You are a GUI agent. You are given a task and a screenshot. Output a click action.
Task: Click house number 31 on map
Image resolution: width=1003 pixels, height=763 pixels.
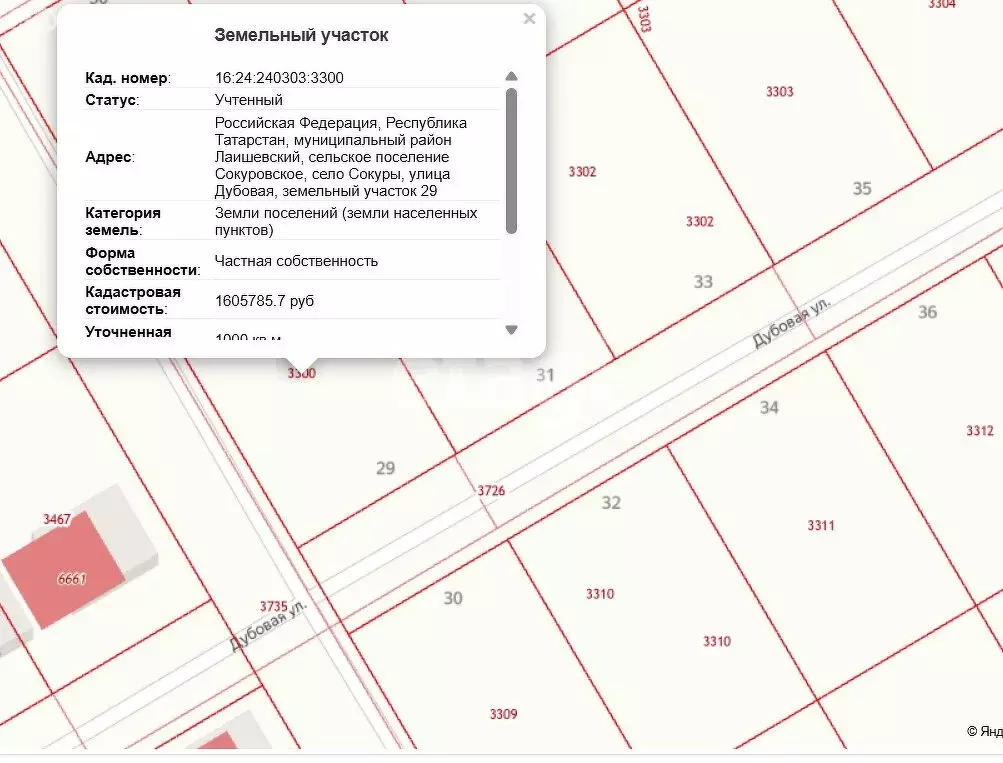pyautogui.click(x=545, y=375)
